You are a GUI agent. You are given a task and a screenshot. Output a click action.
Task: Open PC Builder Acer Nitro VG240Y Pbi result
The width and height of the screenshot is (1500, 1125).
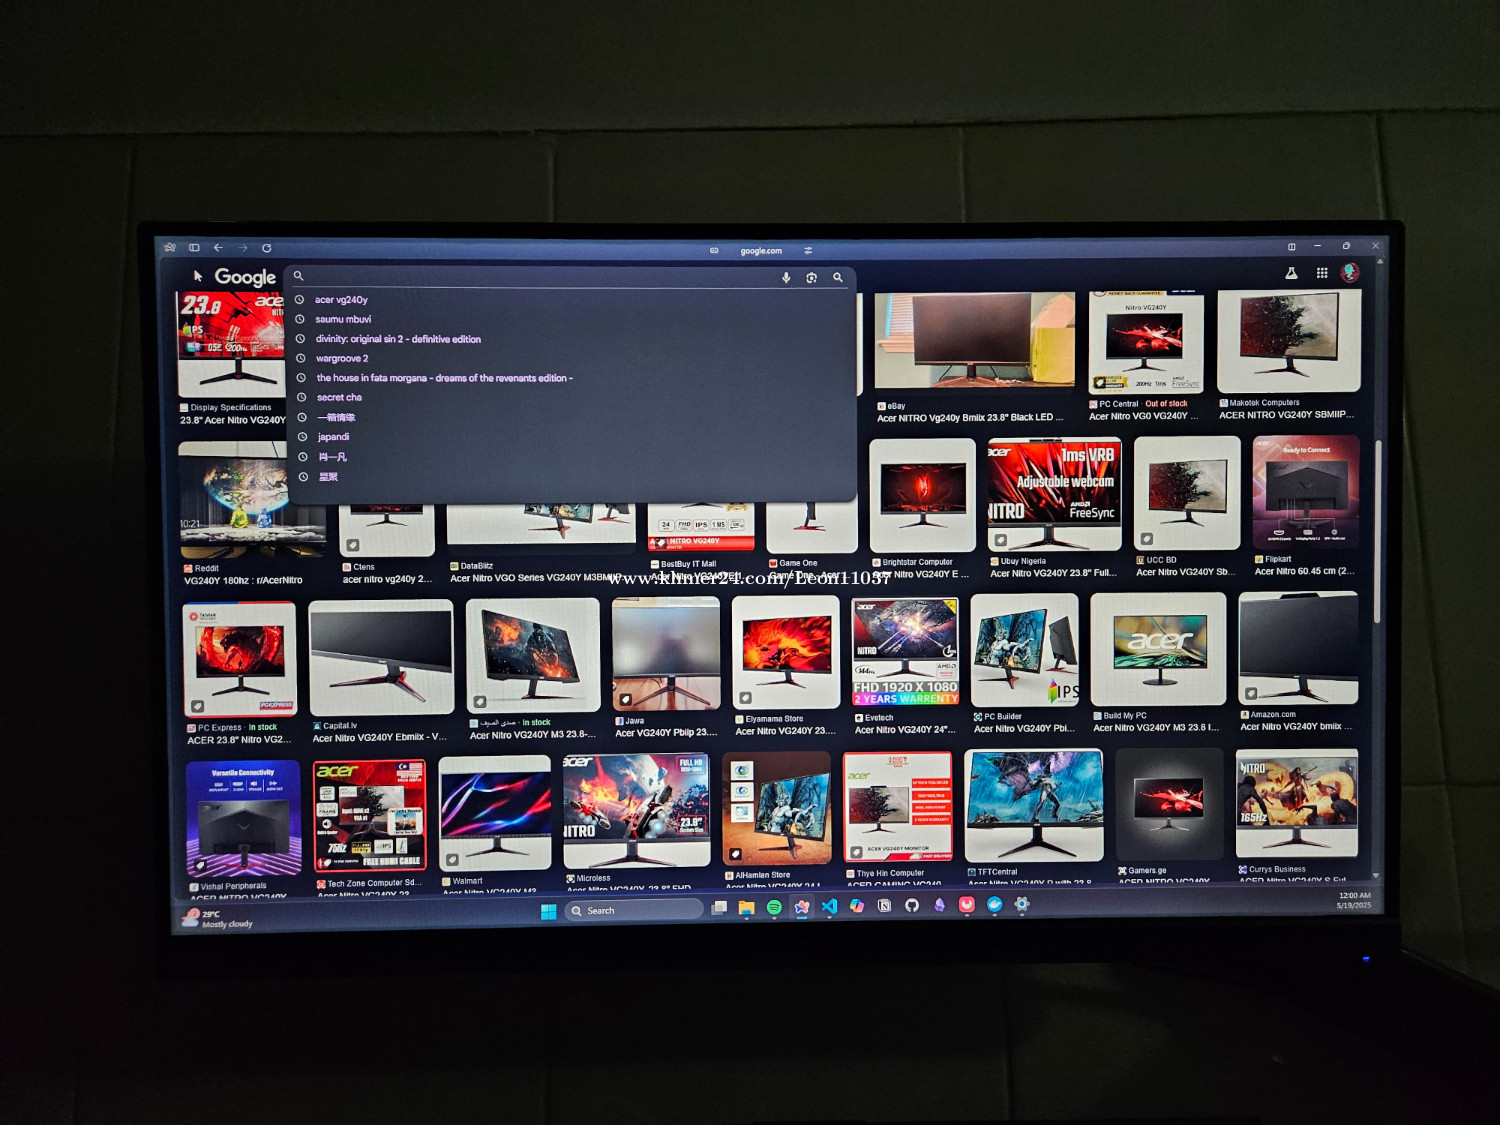click(1024, 651)
